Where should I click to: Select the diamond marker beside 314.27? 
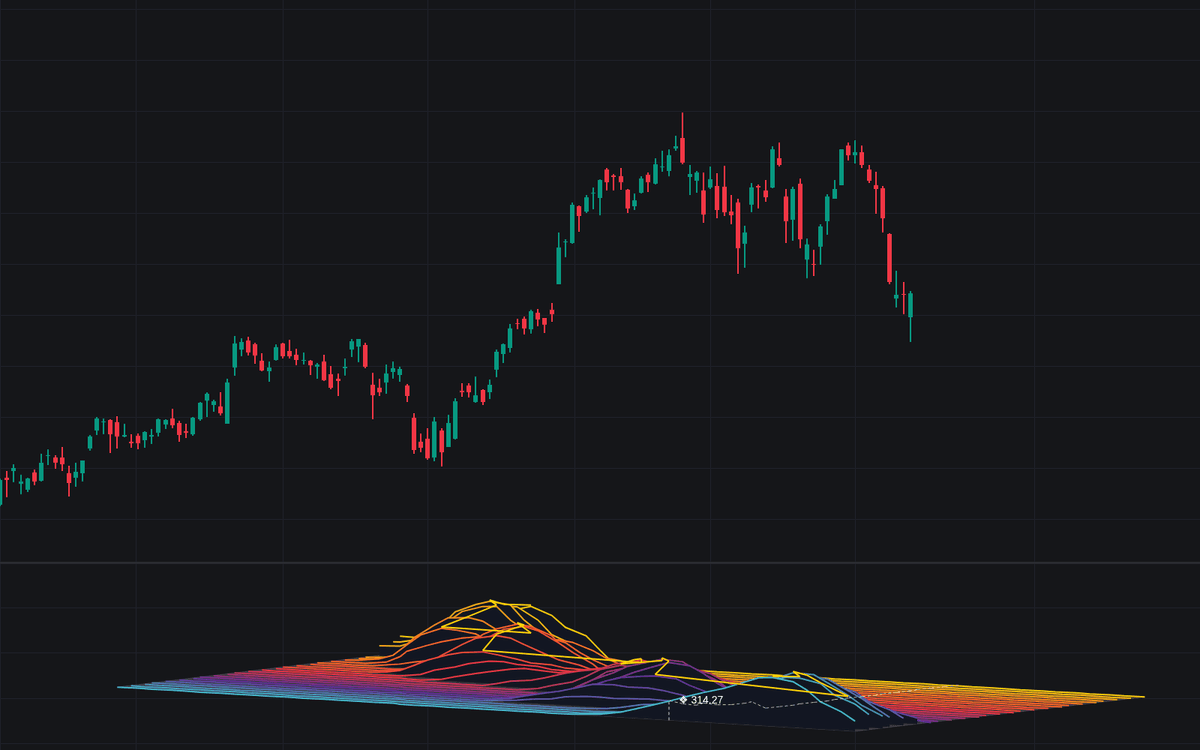[x=684, y=700]
